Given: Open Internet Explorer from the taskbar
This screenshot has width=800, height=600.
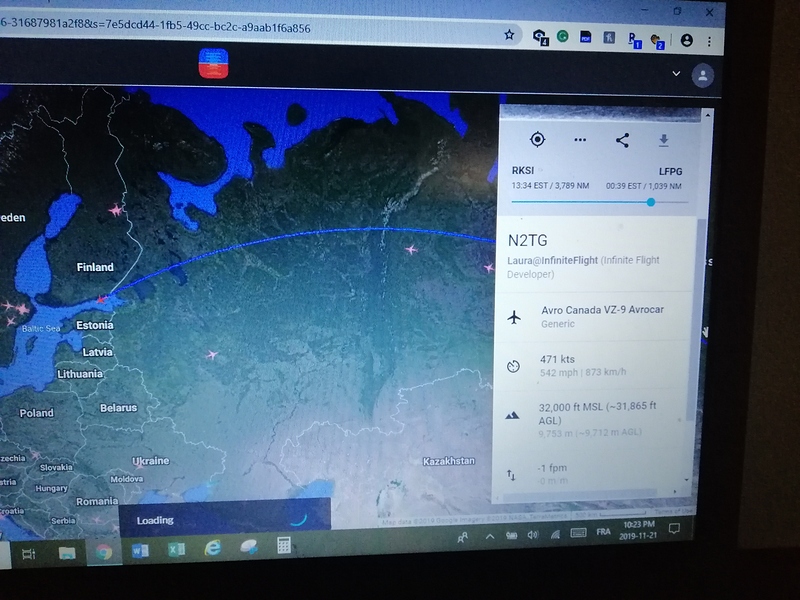Looking at the screenshot, I should [x=212, y=547].
